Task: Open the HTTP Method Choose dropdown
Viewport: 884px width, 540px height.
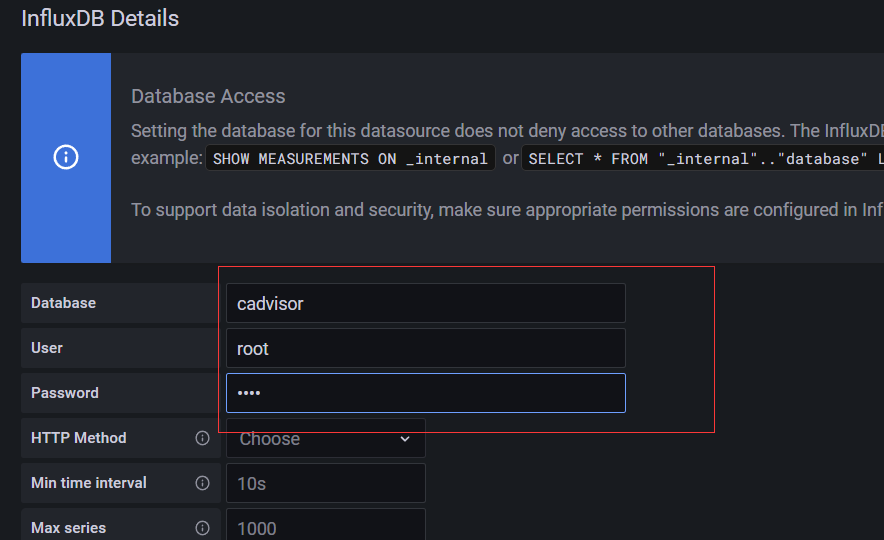Action: [x=326, y=438]
